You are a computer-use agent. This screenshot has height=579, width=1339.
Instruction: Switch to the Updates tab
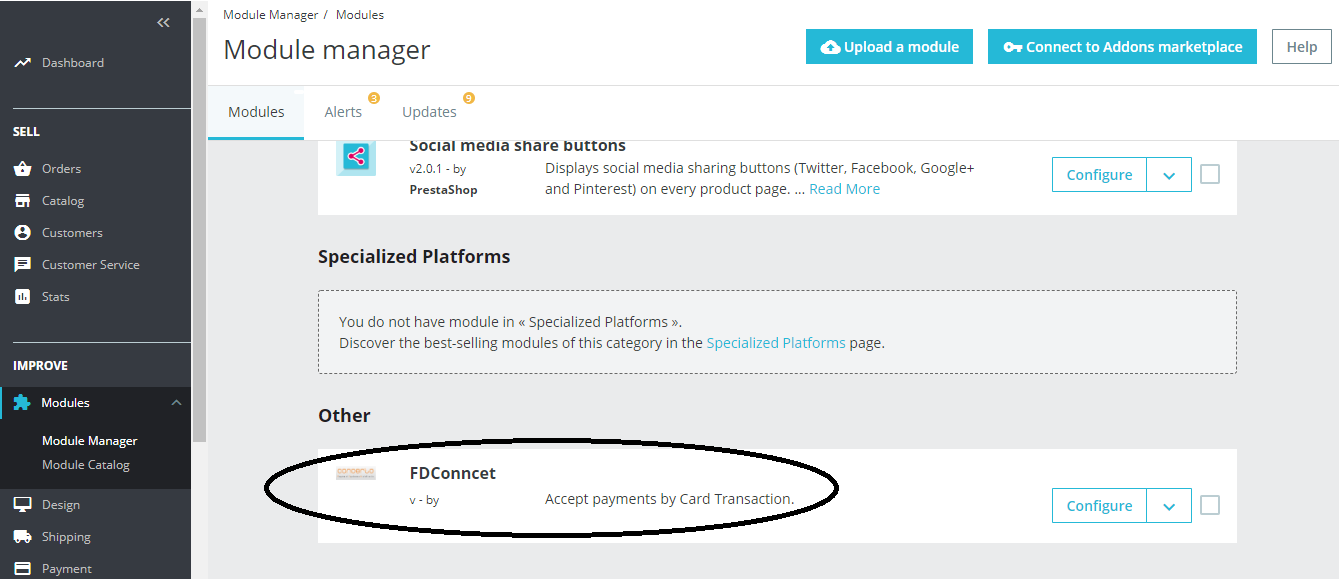[429, 112]
